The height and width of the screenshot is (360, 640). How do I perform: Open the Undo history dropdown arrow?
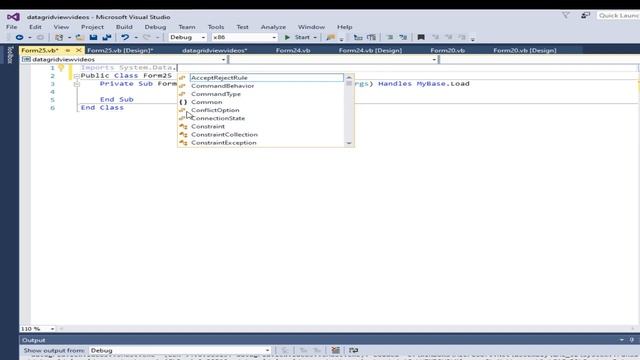[x=136, y=38]
